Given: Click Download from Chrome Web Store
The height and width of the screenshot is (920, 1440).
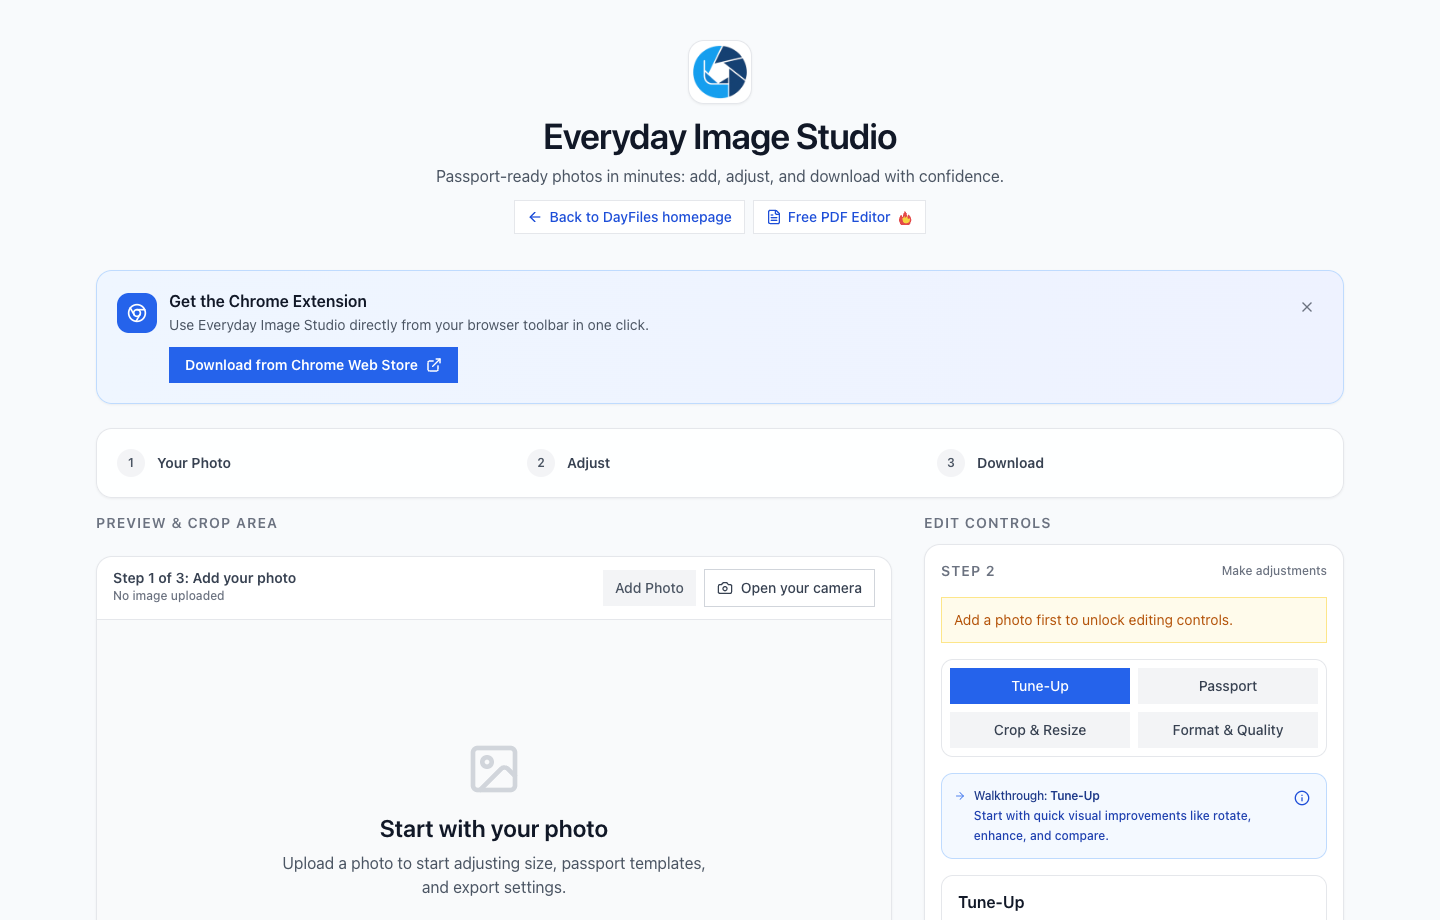Looking at the screenshot, I should [x=313, y=364].
